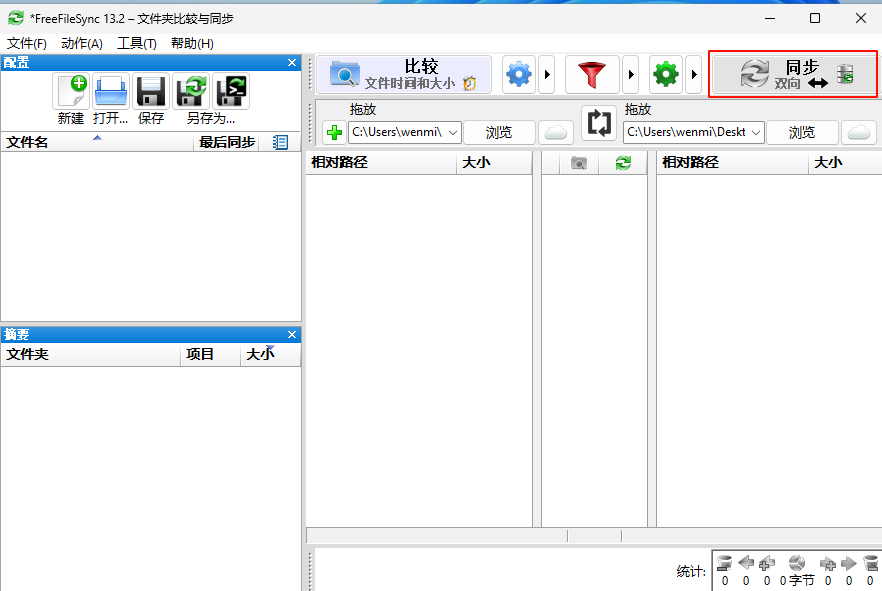Image resolution: width=882 pixels, height=591 pixels.
Task: Click left grid 大小 header
Action: coord(494,163)
